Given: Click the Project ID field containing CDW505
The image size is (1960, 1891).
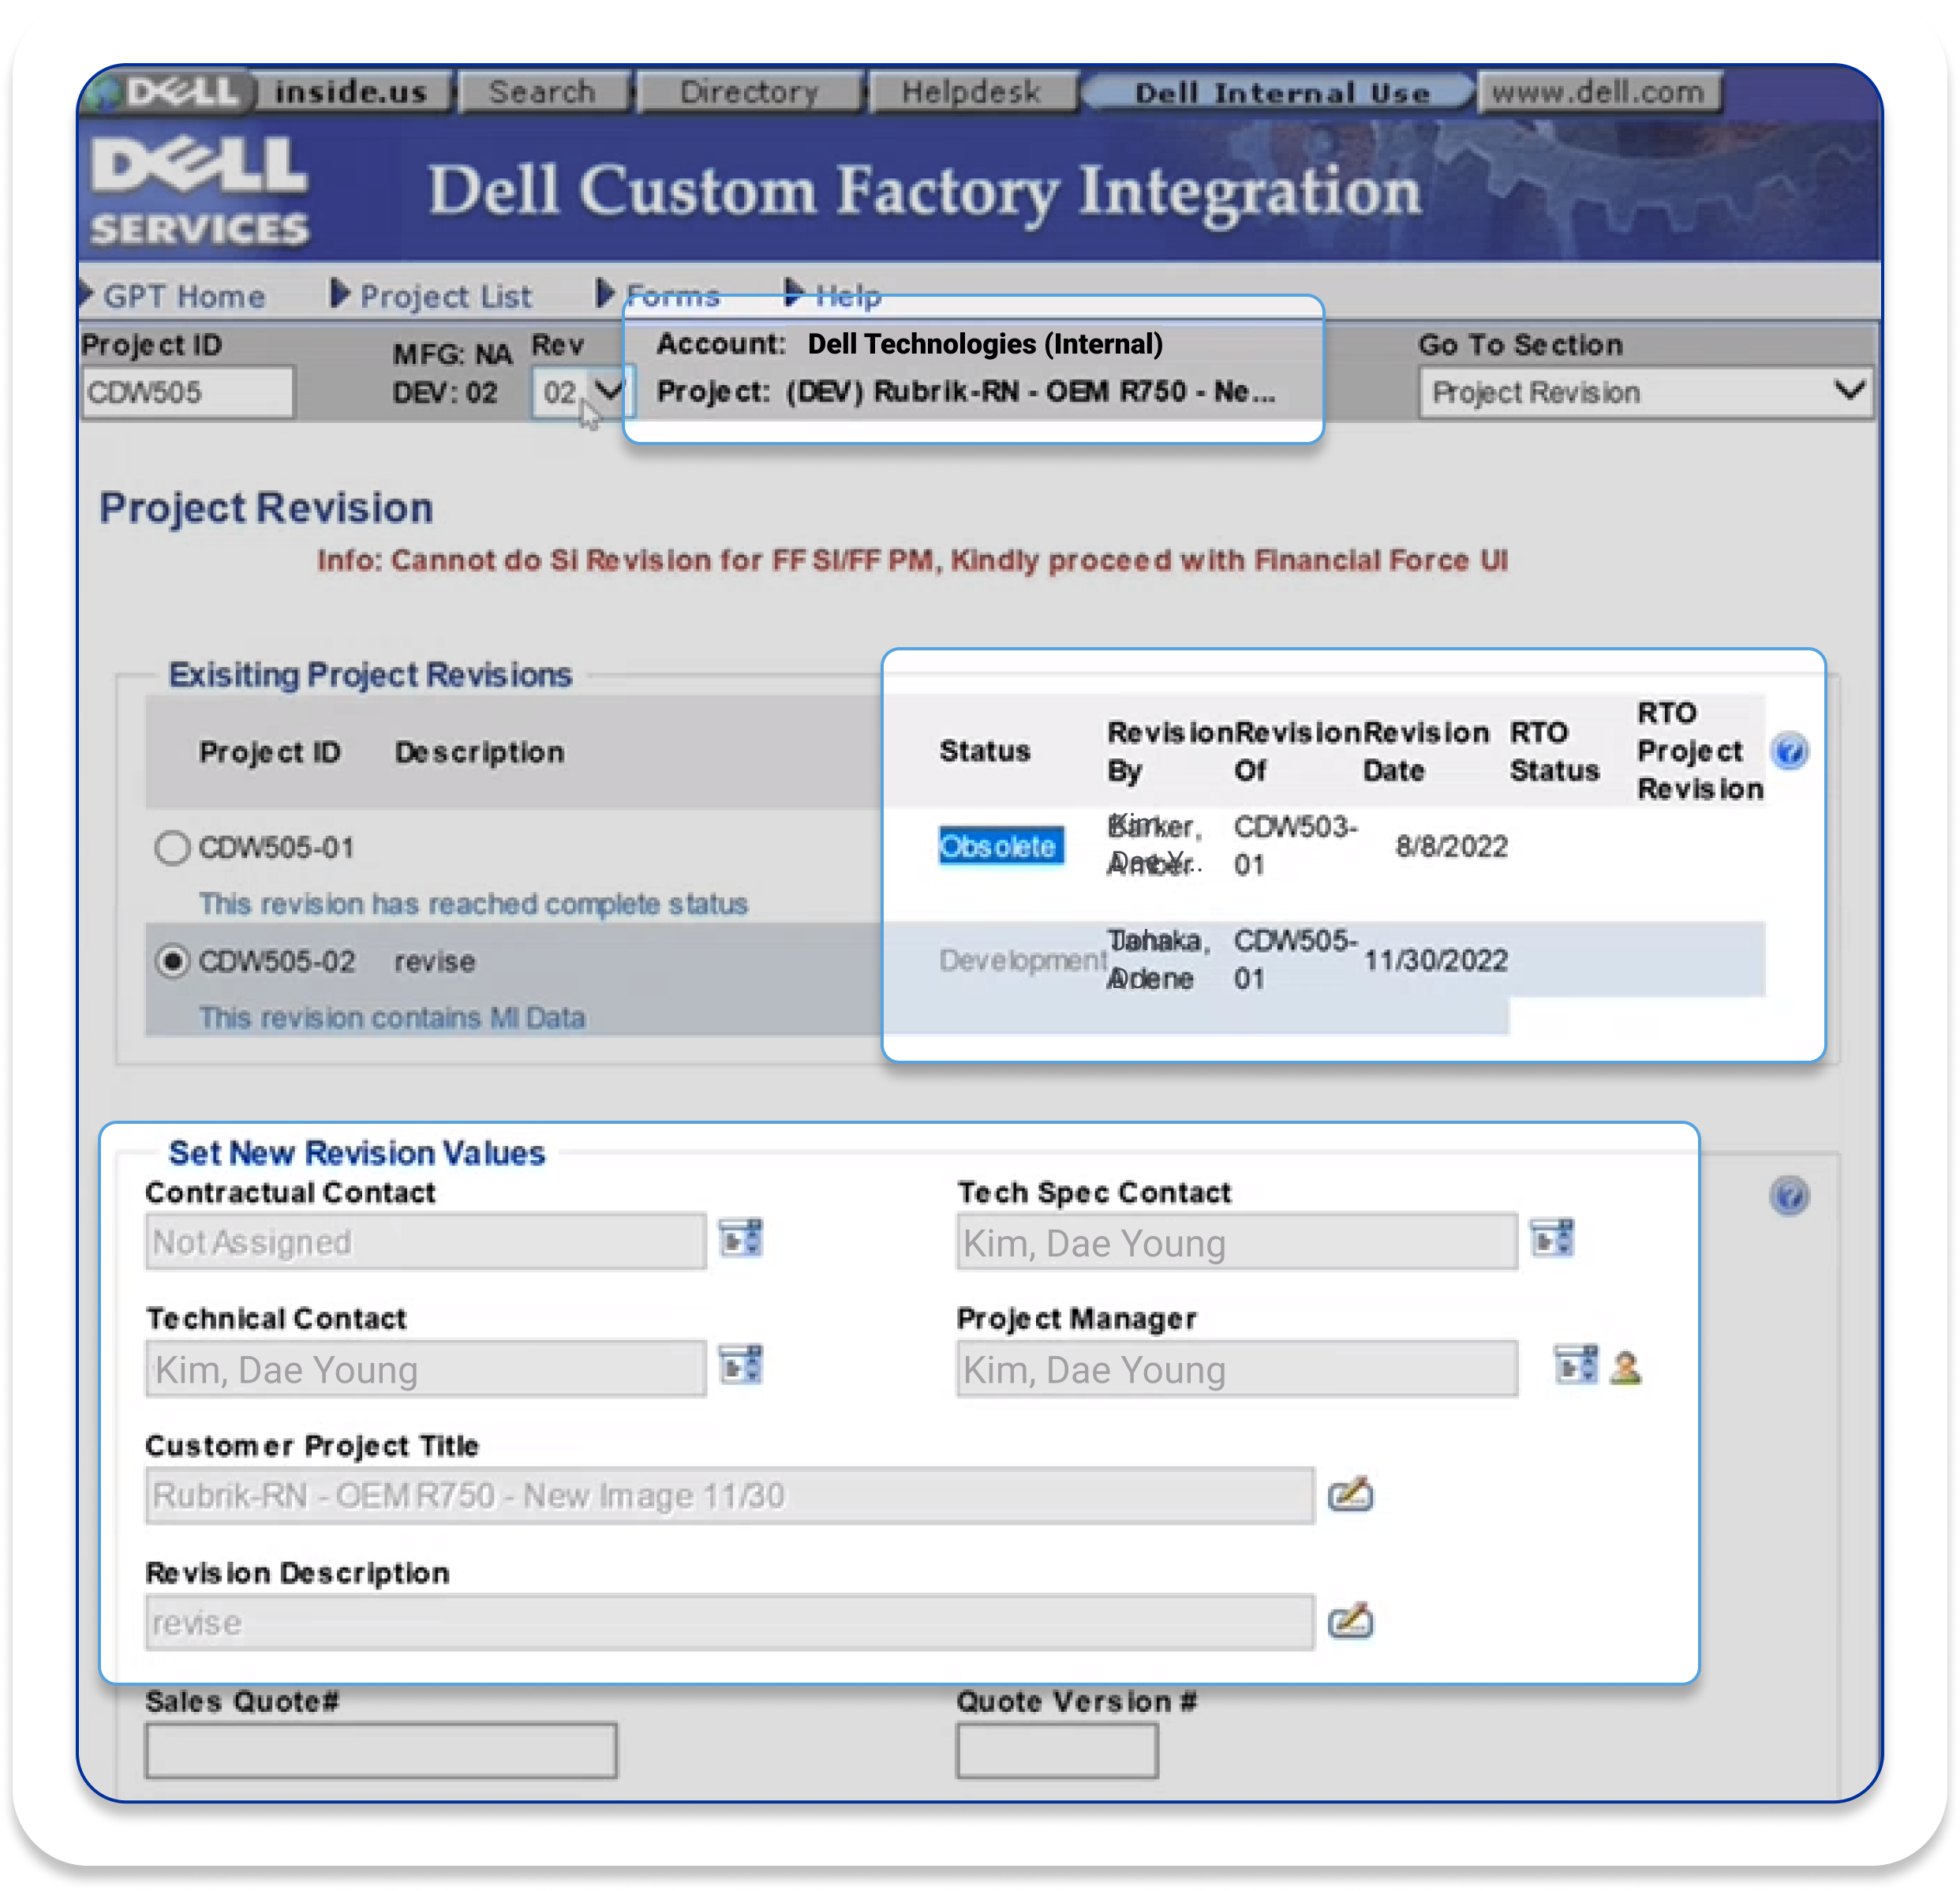Looking at the screenshot, I should coord(187,392).
